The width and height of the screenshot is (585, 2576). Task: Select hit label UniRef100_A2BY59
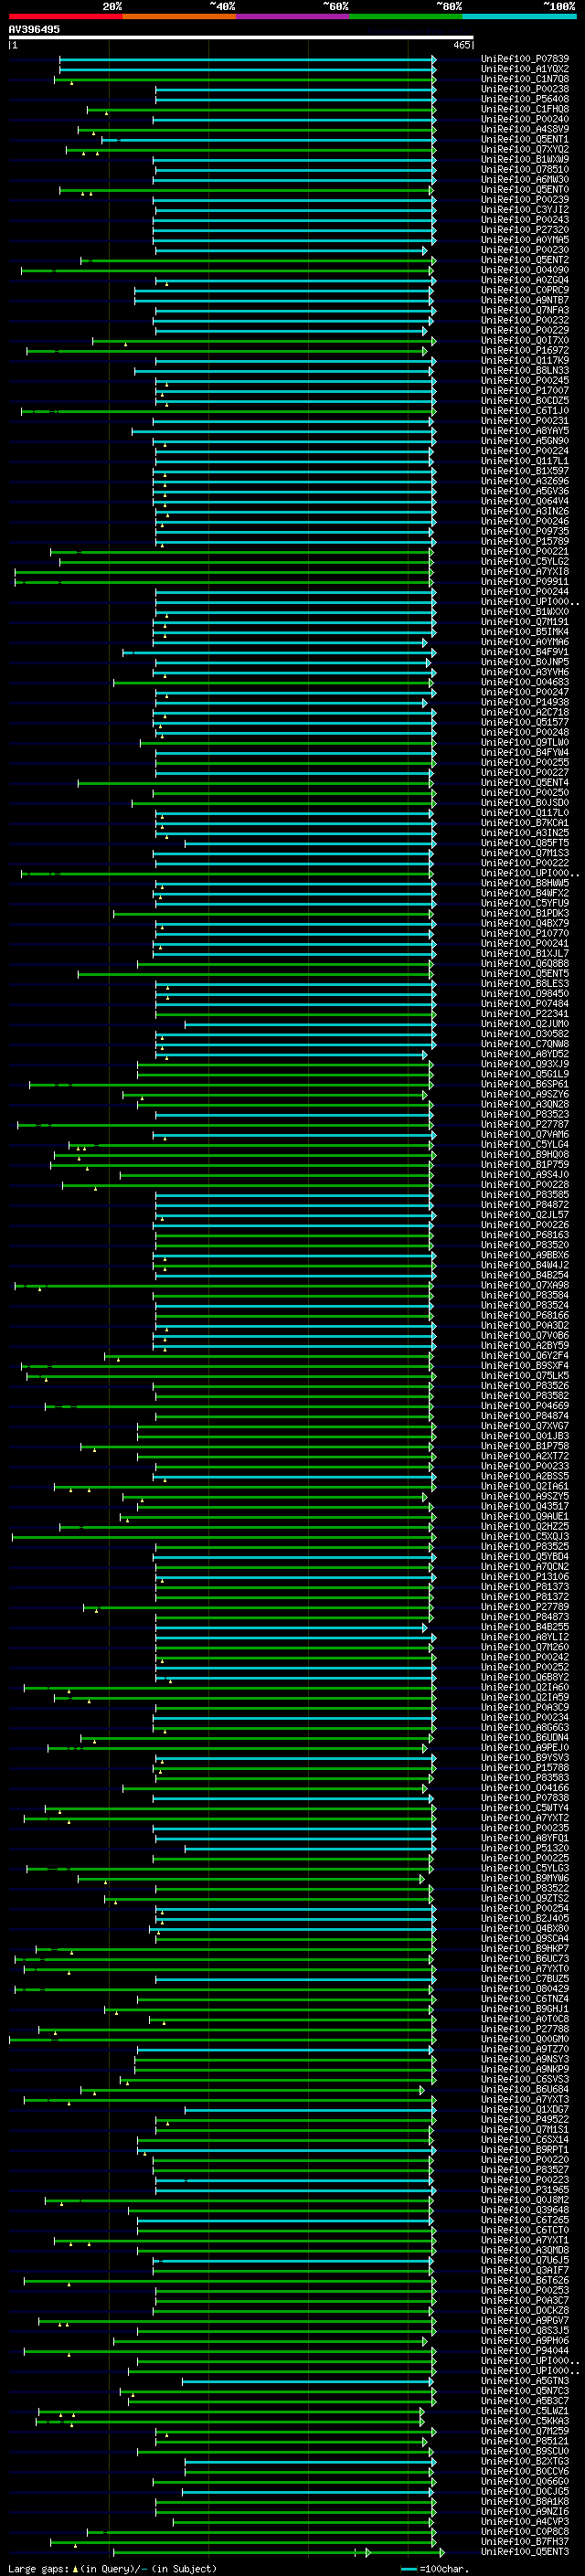525,1346
